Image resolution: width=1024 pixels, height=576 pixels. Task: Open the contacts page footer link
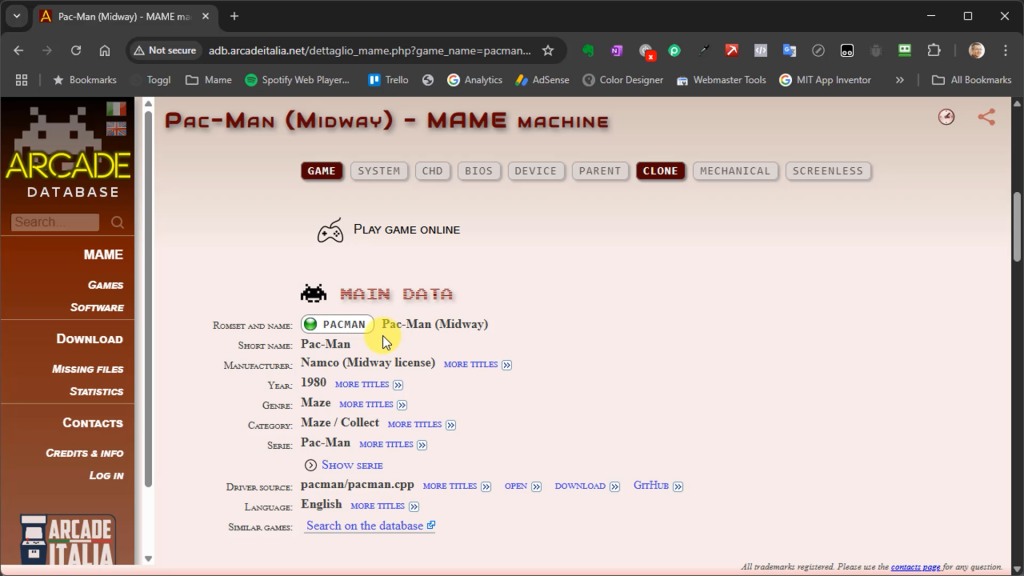[915, 567]
